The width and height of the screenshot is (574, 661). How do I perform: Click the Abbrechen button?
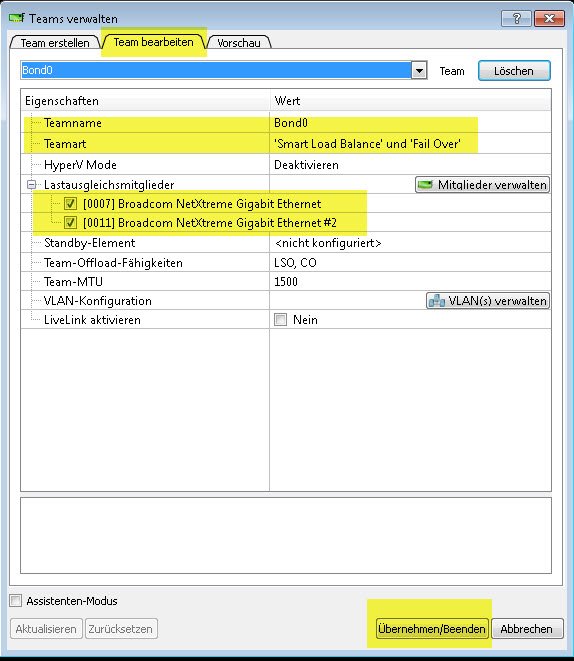pos(526,629)
